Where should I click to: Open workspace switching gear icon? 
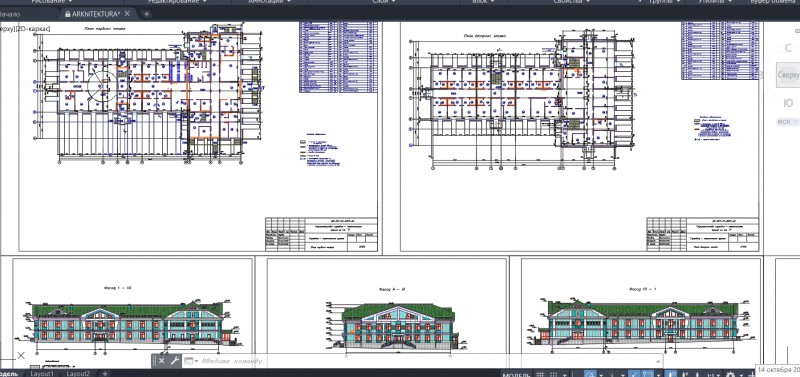(x=730, y=374)
